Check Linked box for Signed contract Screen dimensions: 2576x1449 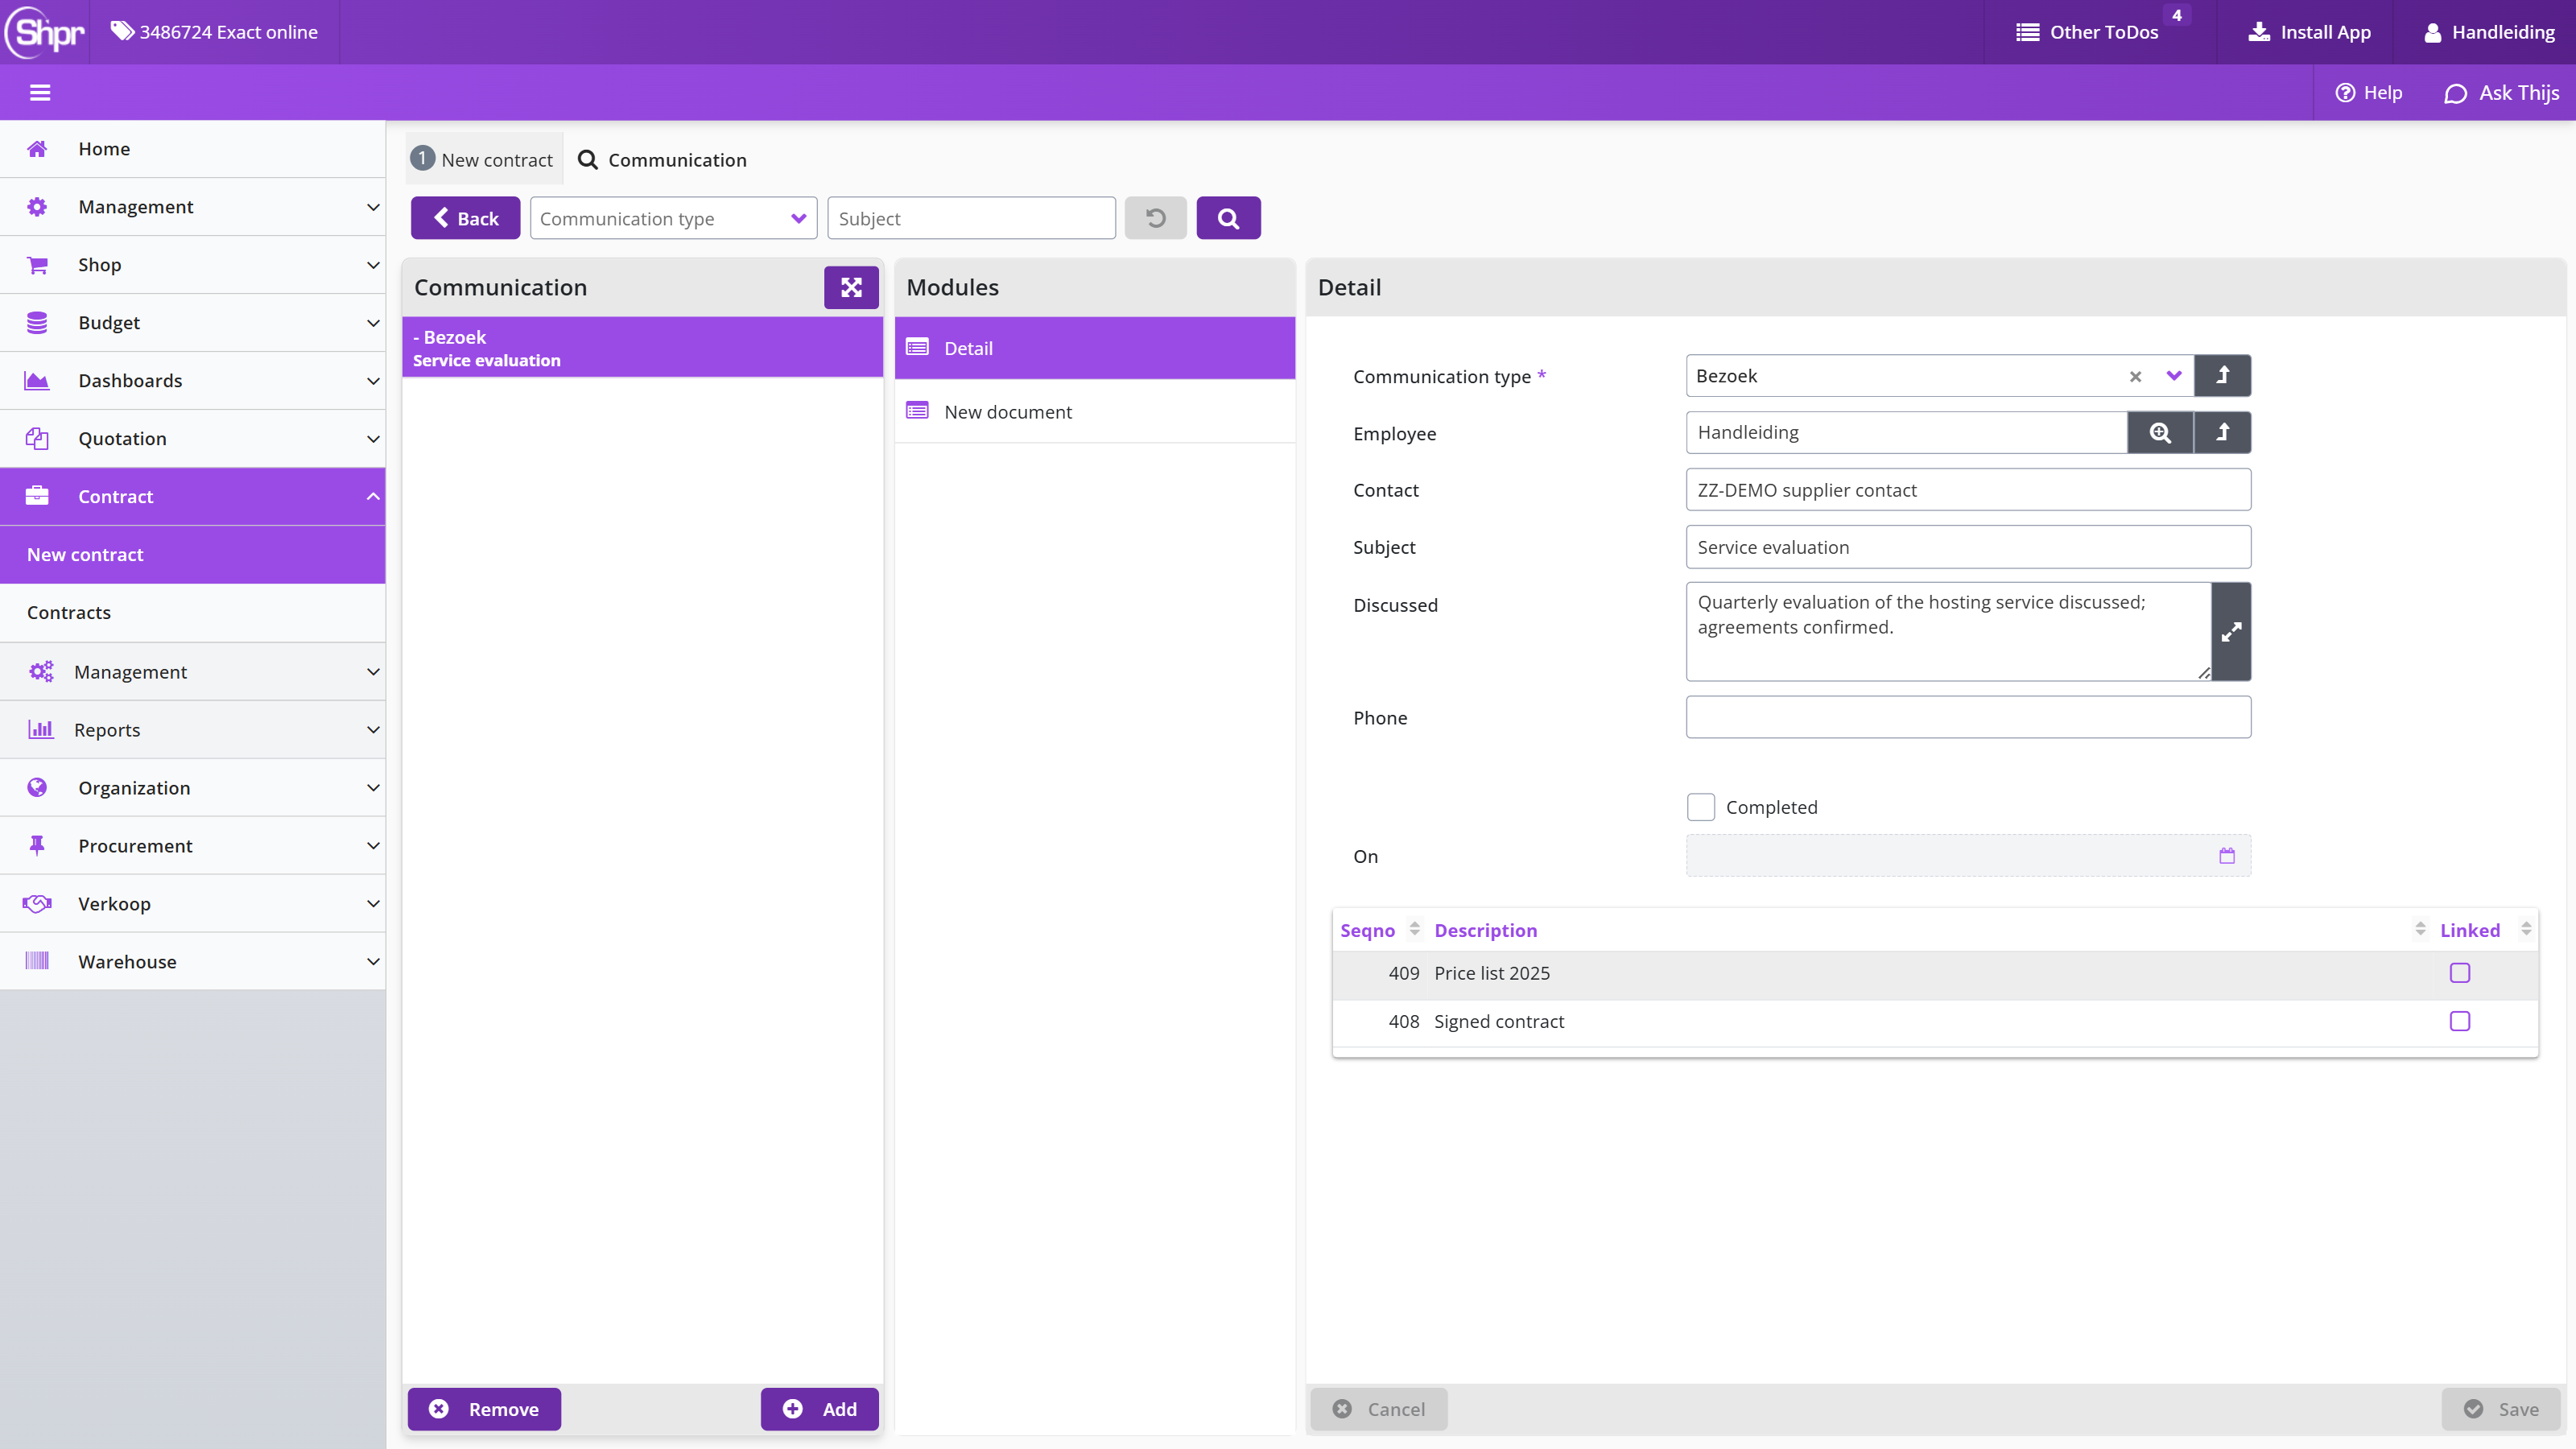click(x=2460, y=1021)
